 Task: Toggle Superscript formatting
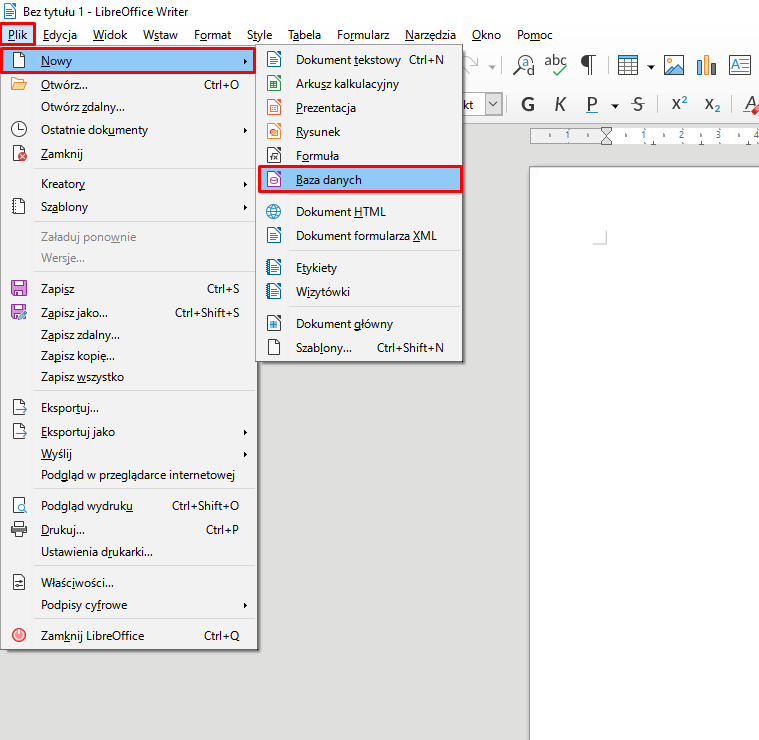(679, 104)
